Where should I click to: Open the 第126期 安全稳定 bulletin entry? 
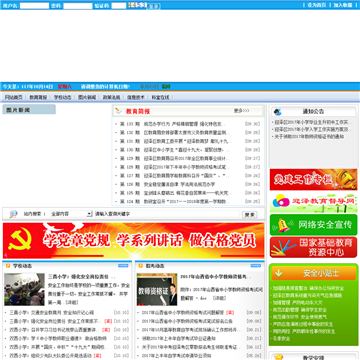click(168, 184)
